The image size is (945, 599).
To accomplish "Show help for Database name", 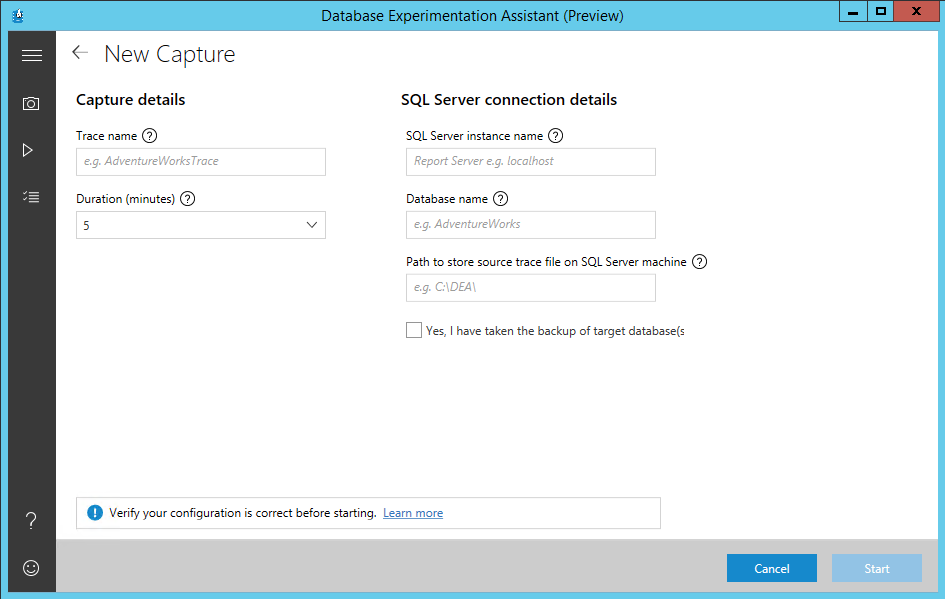I will click(x=501, y=199).
